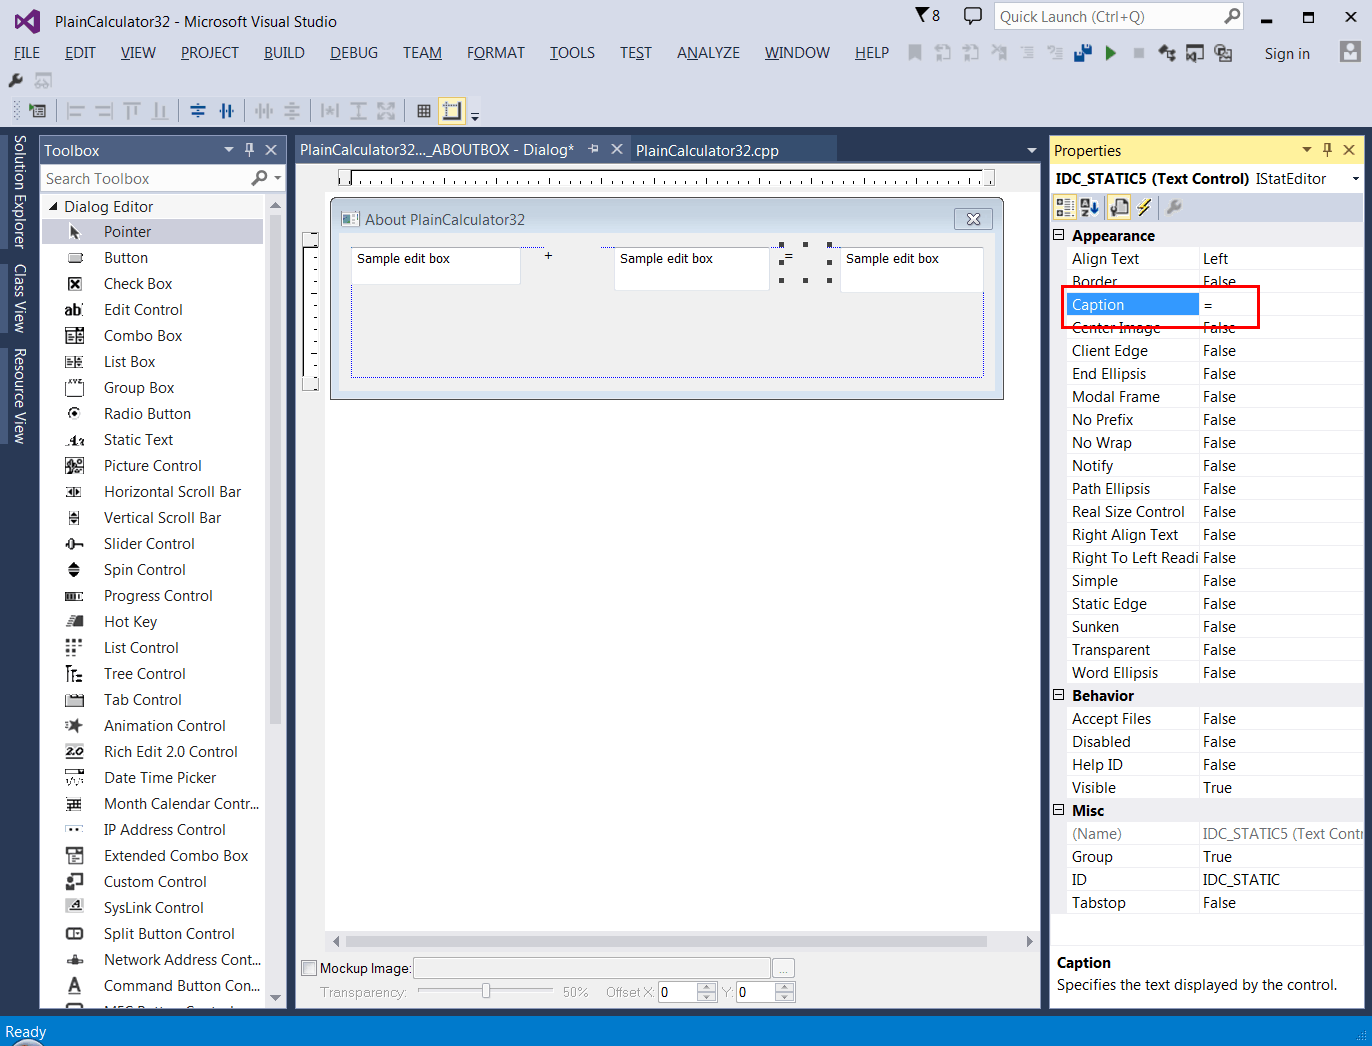
Task: Open the feedback speech bubble icon
Action: [x=972, y=16]
